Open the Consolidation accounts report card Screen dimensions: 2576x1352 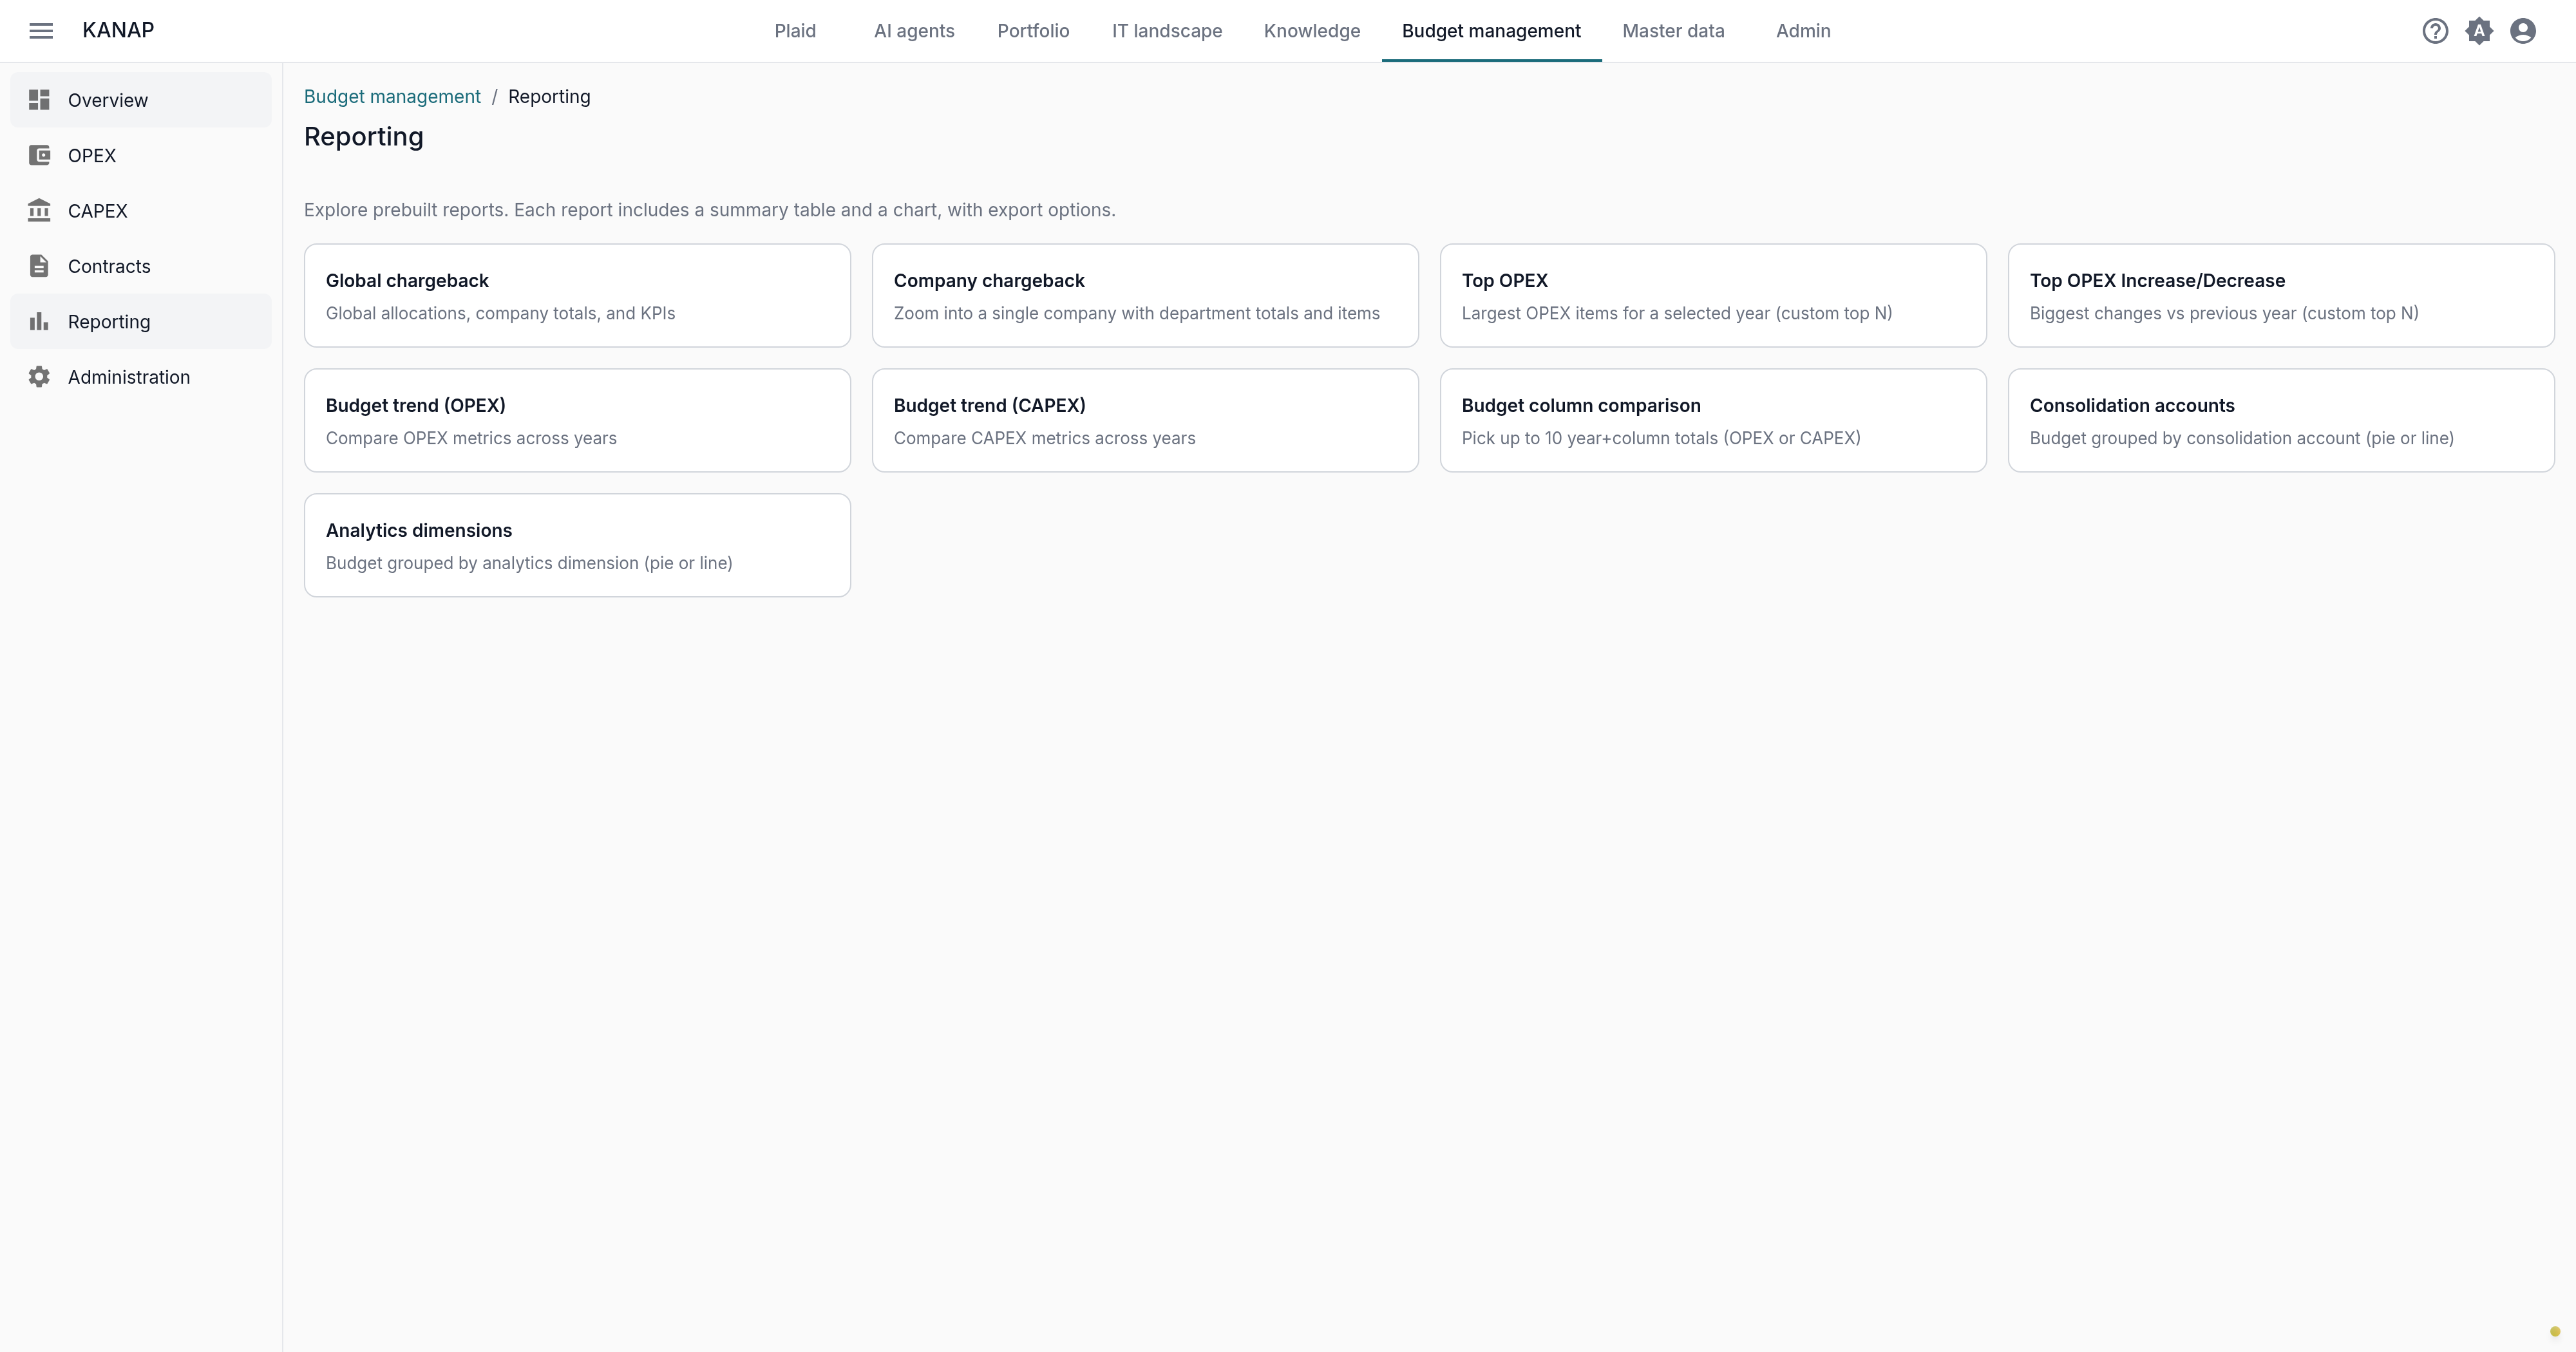pos(2281,420)
